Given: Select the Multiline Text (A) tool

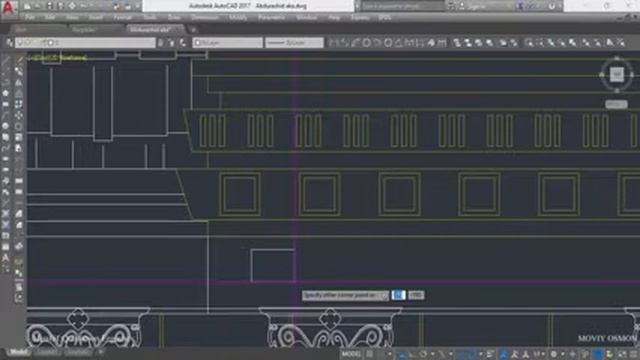Looking at the screenshot, I should click(6, 258).
